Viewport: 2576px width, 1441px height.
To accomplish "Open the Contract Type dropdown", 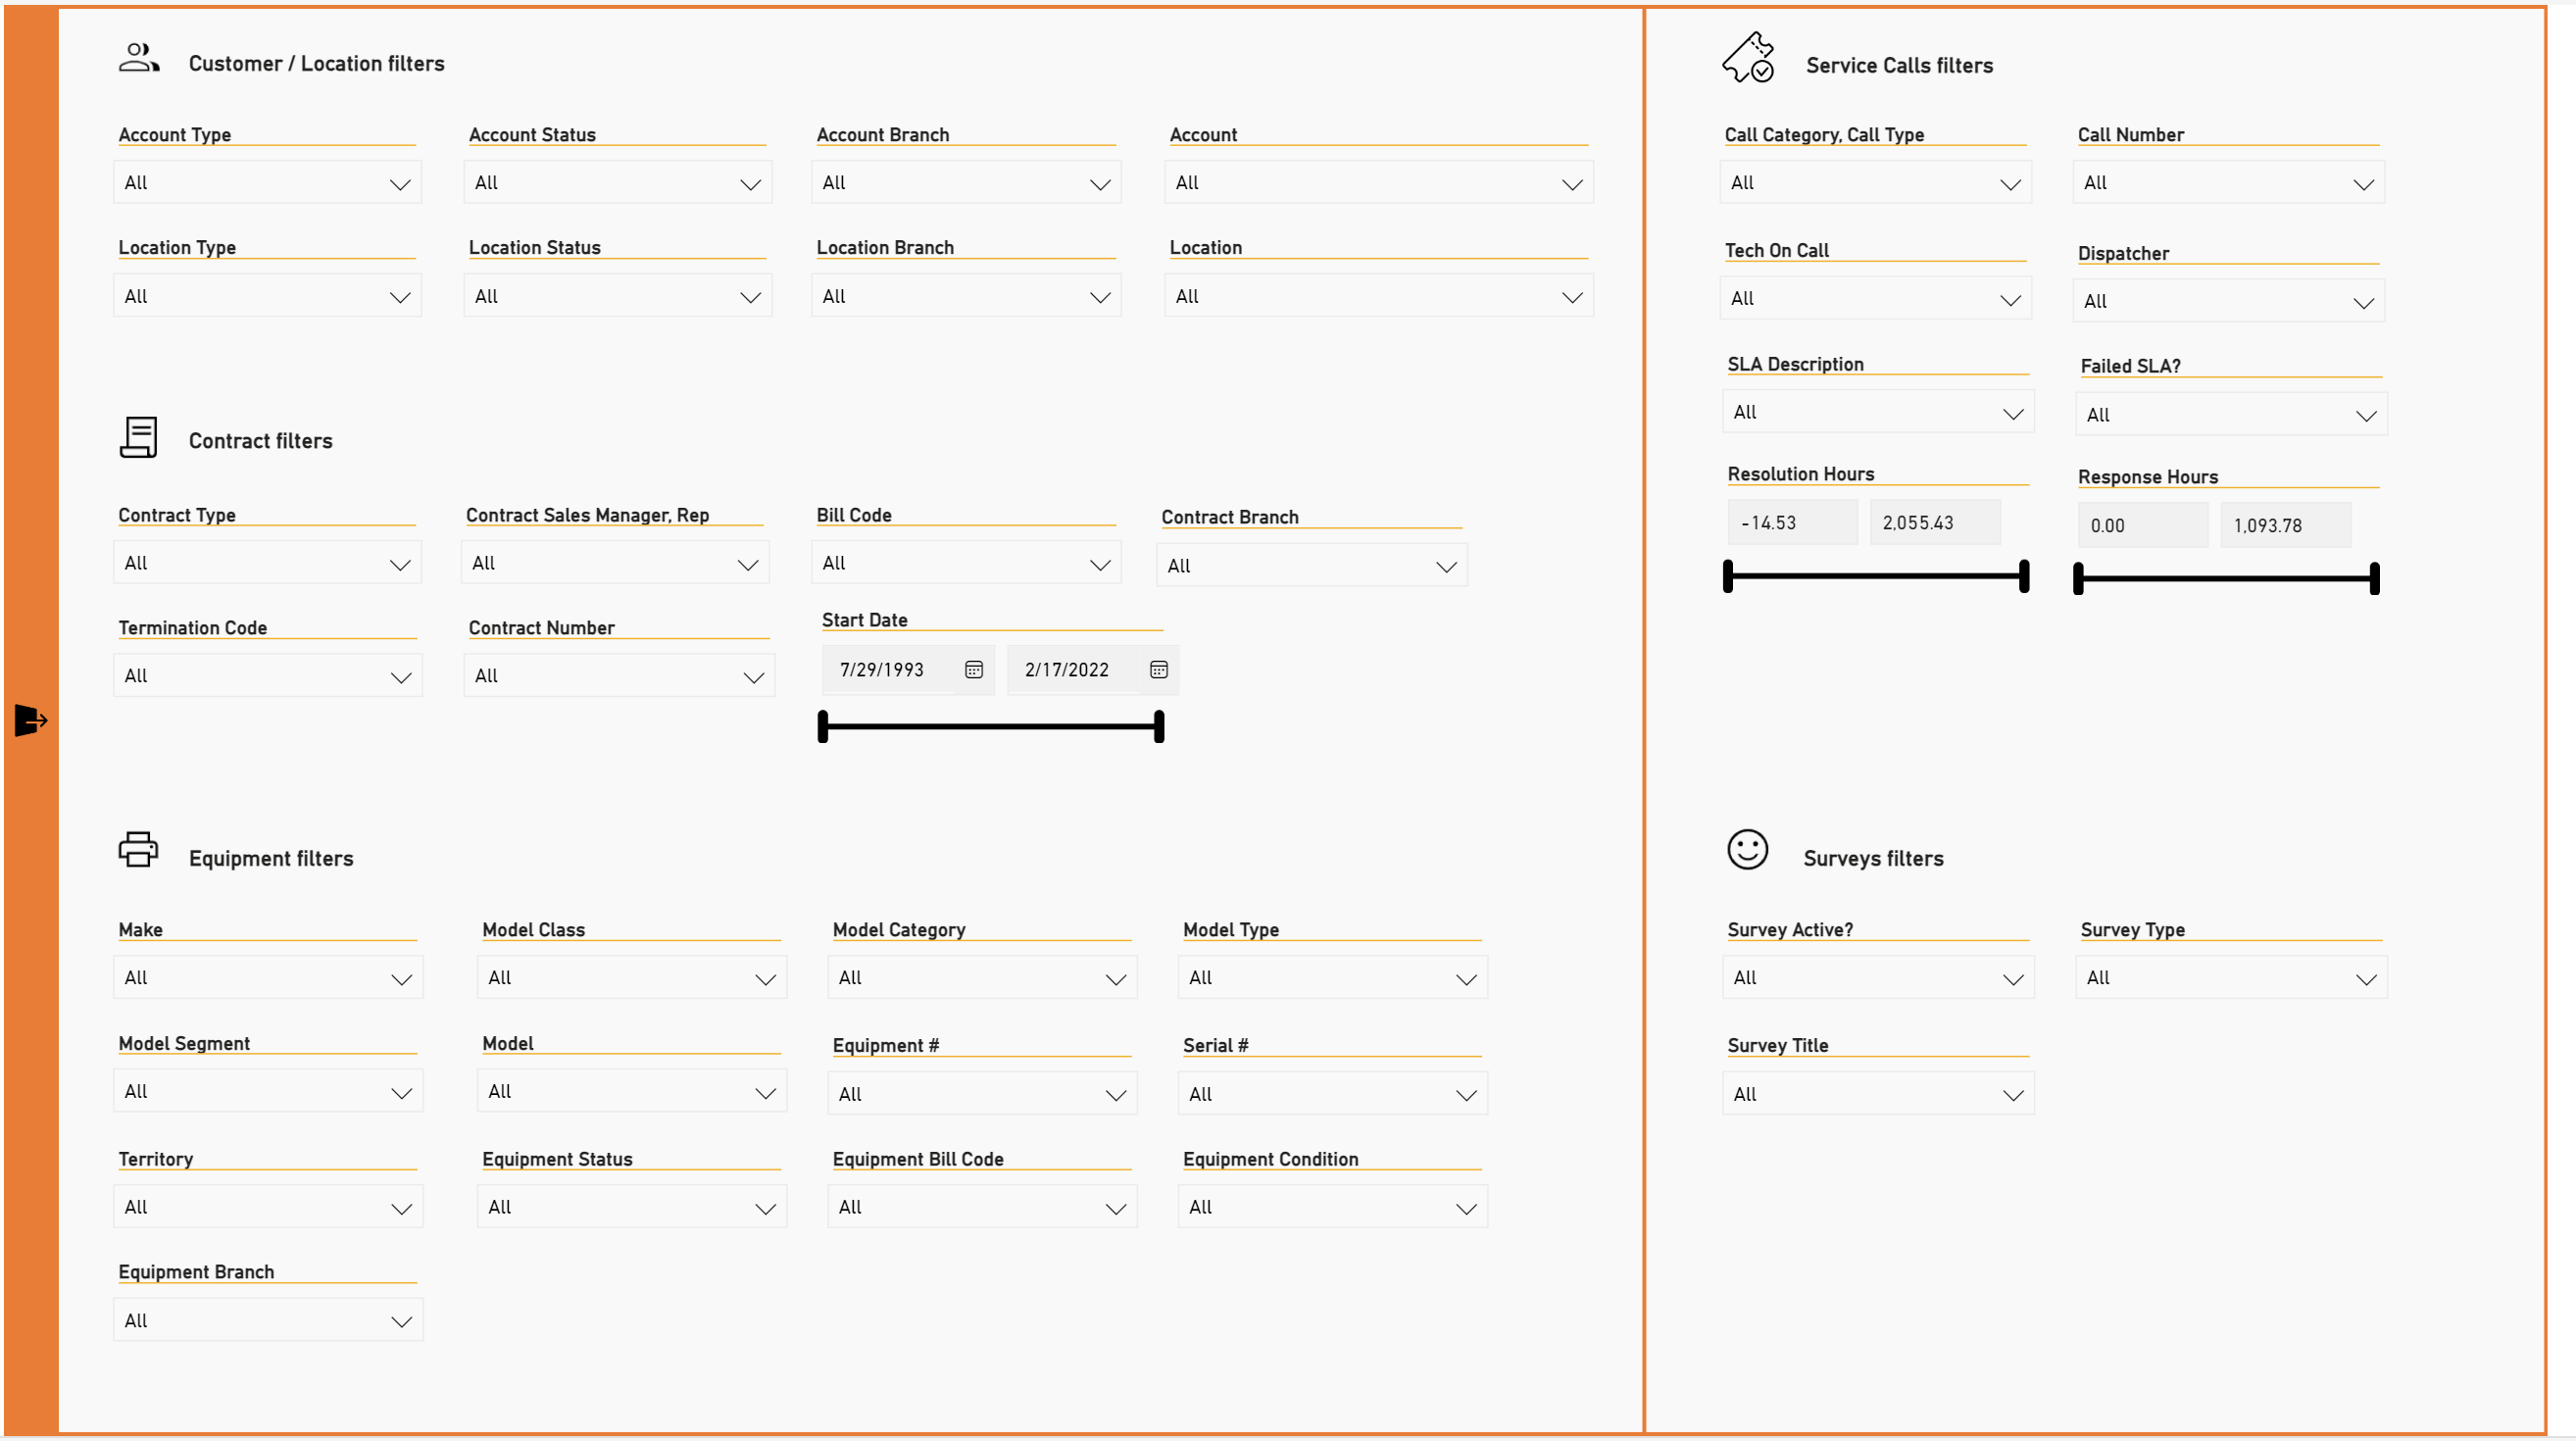I will pos(268,563).
